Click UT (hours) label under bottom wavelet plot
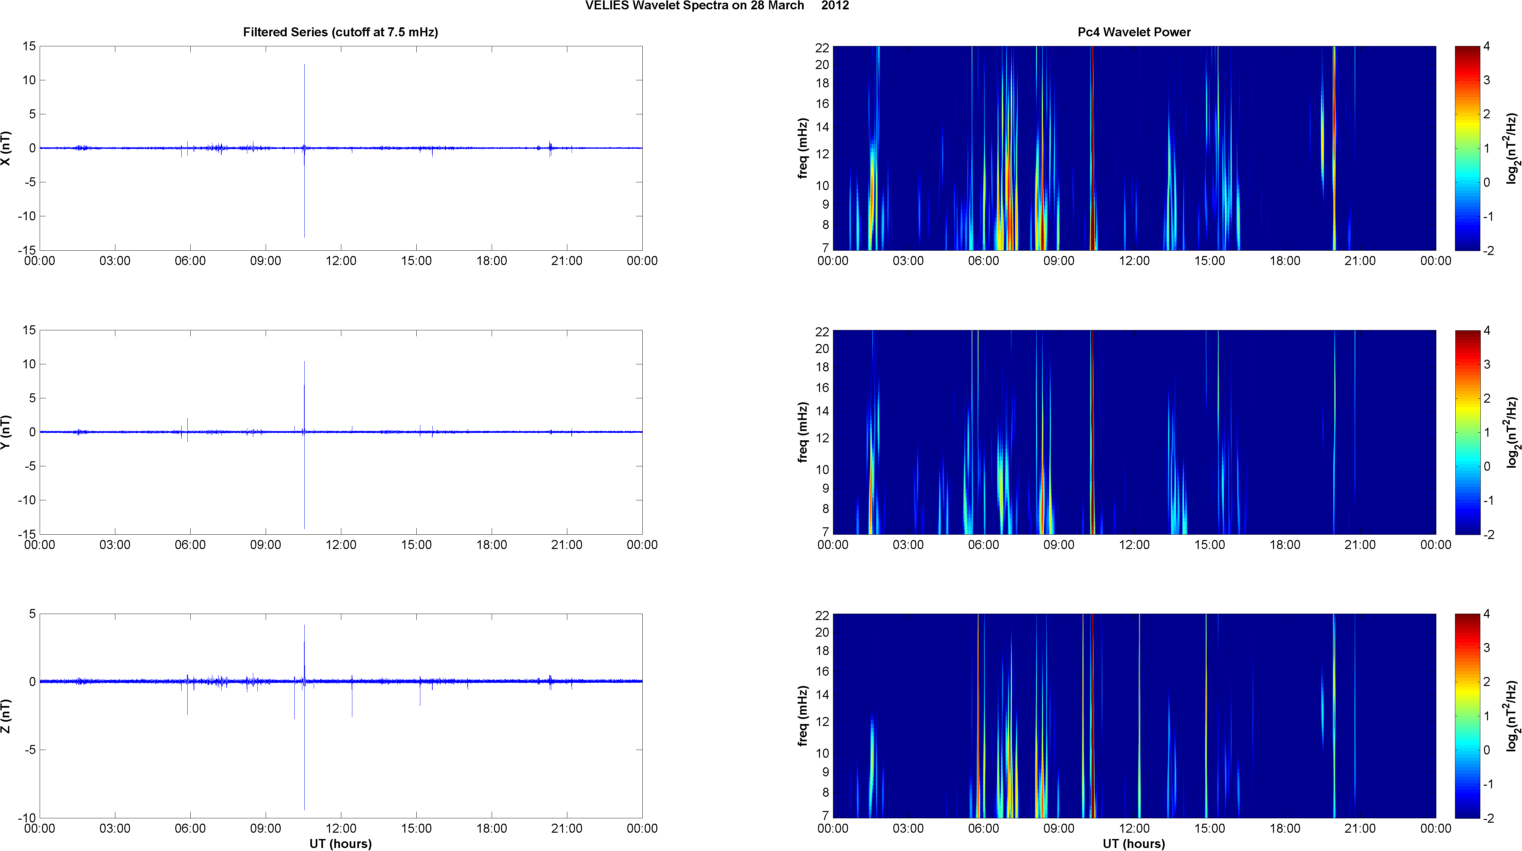Viewport: 1522px width, 851px height. point(1133,844)
